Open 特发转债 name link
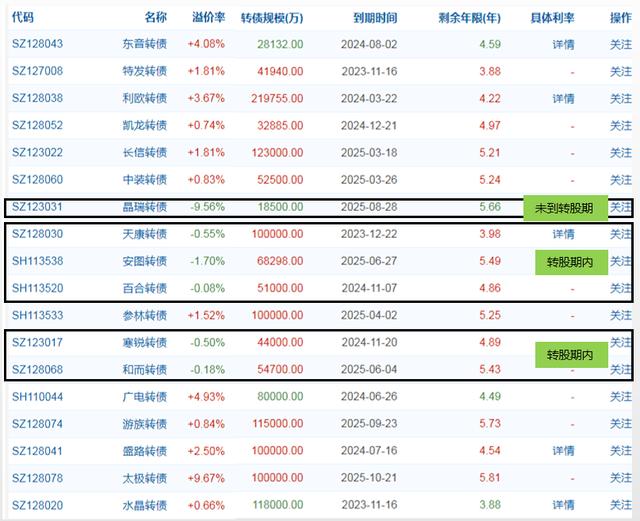The height and width of the screenshot is (521, 640). [145, 71]
